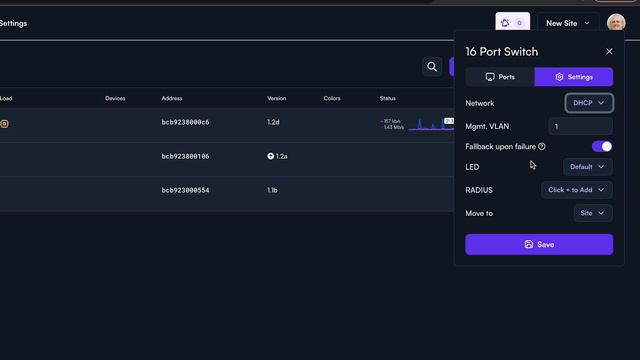Click the Status column header

click(x=387, y=98)
